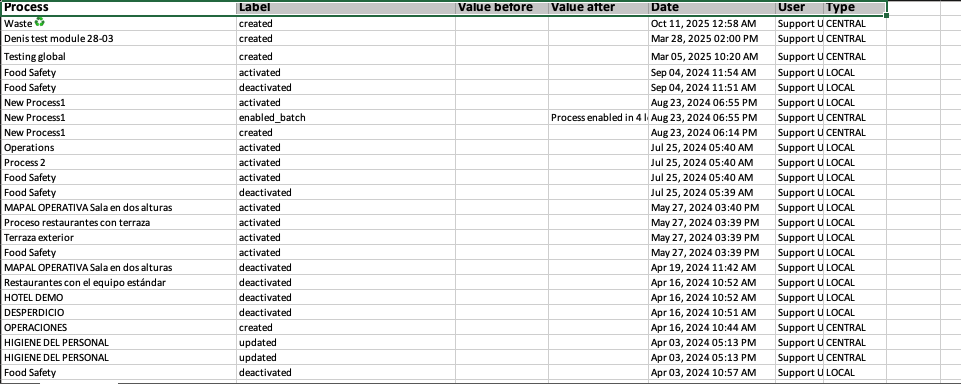Click the OPERACIONES process cell
Screen dimensions: 961x384
point(118,328)
